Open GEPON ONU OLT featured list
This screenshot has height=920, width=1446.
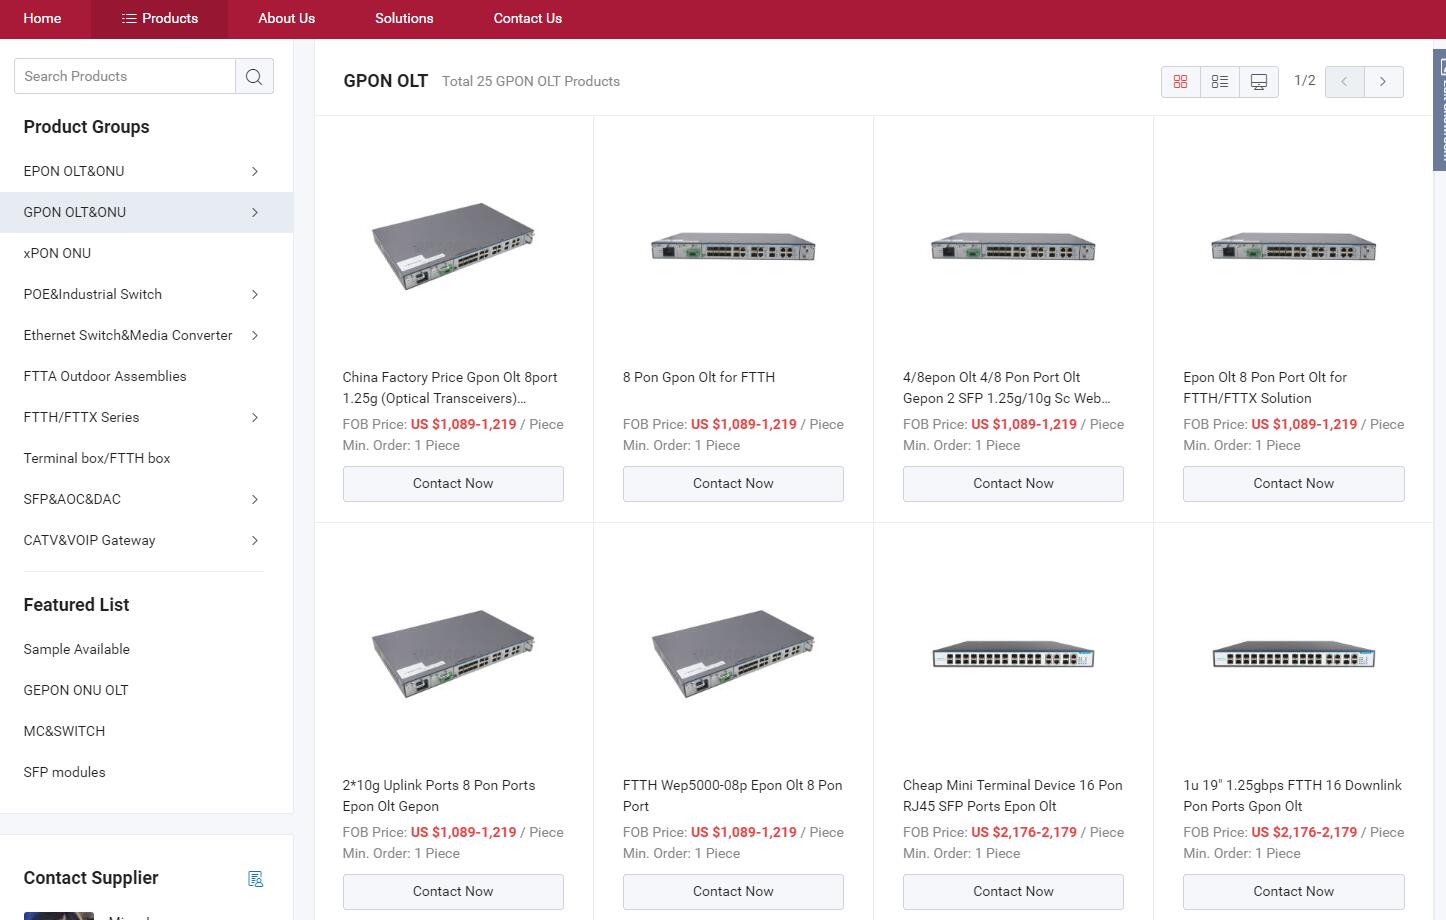pyautogui.click(x=76, y=690)
